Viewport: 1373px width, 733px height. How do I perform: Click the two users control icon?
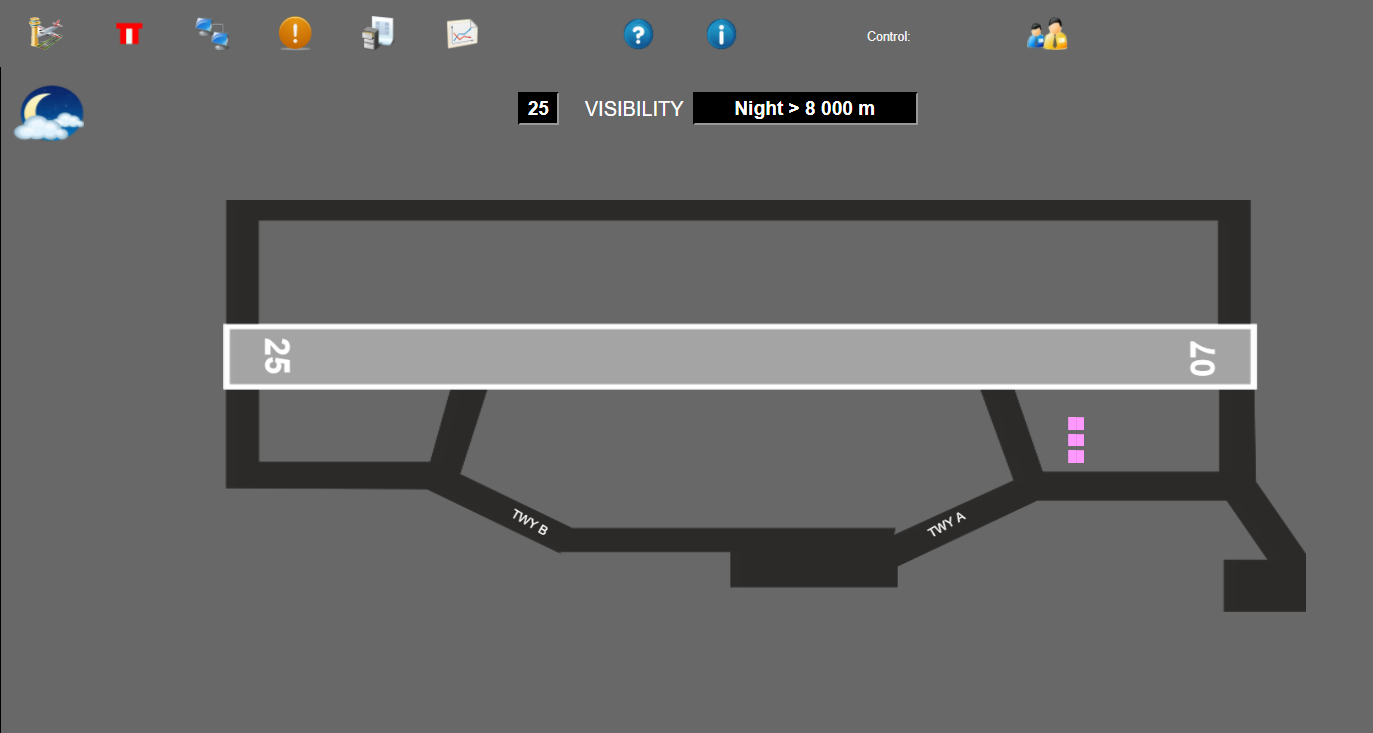(1047, 35)
